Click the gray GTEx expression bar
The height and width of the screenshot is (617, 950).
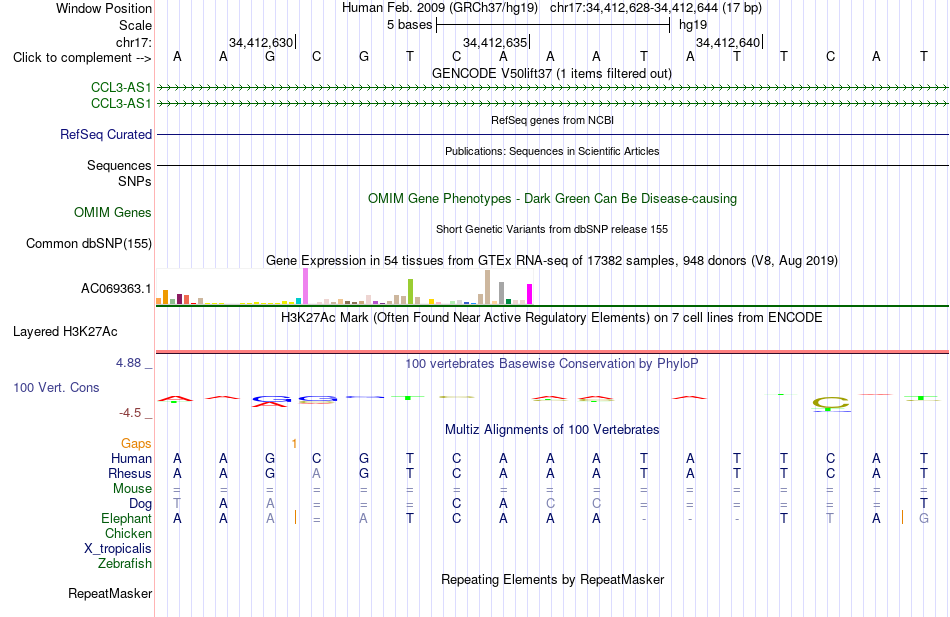click(x=501, y=293)
